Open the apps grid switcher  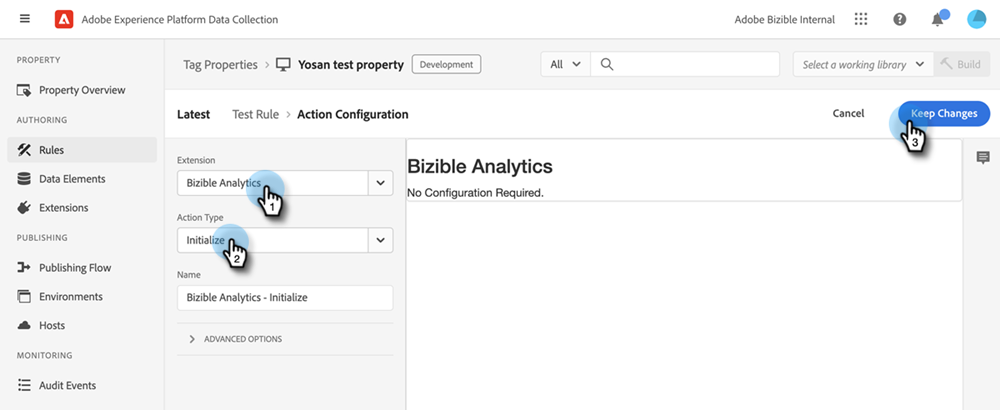[861, 19]
